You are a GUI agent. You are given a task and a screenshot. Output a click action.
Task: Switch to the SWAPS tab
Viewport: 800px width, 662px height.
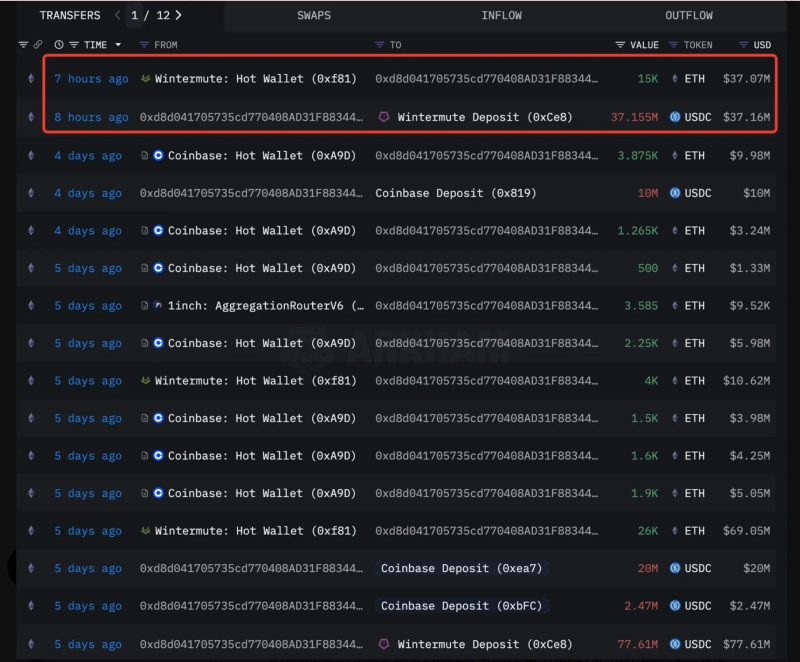(x=314, y=15)
